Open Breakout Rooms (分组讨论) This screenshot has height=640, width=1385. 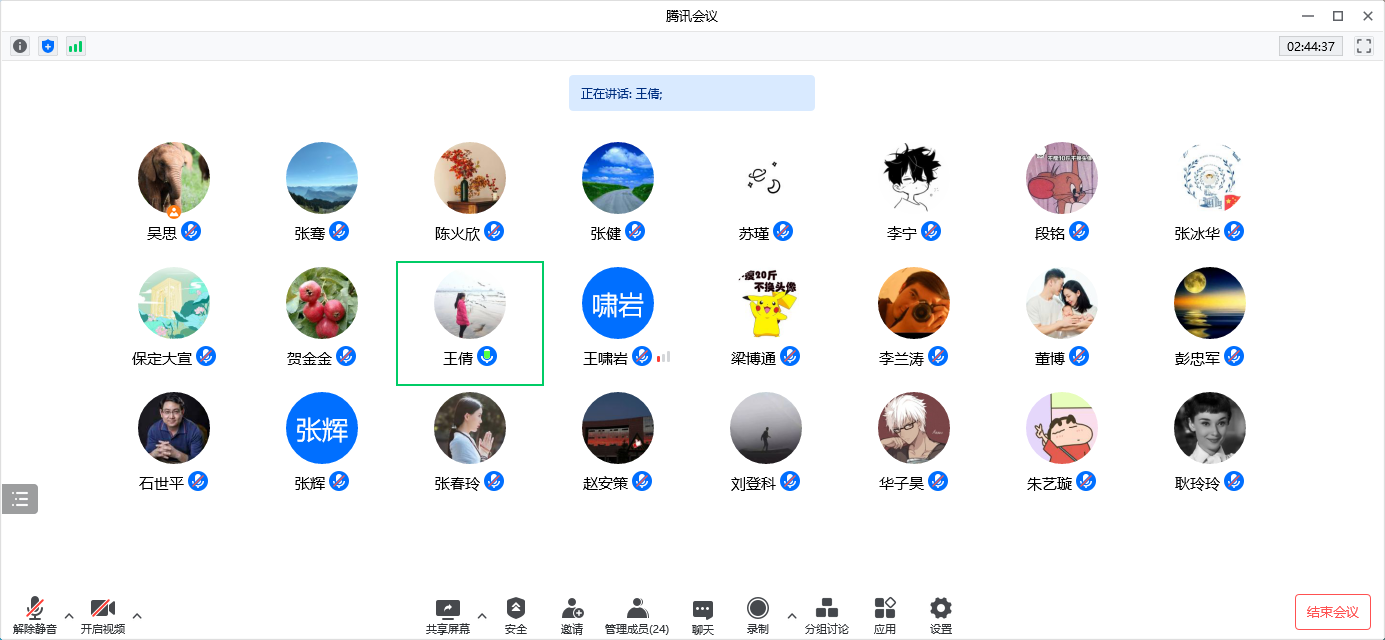point(826,614)
